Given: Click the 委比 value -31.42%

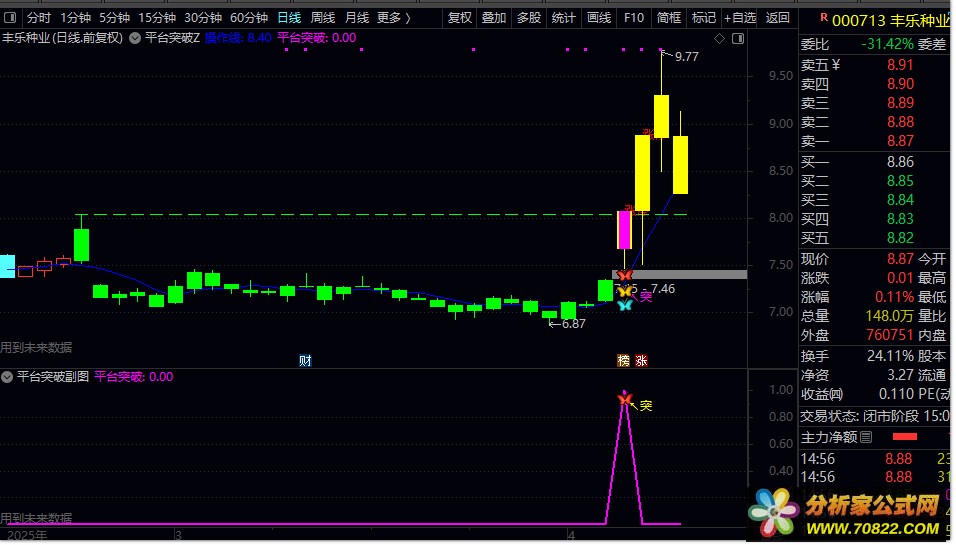Looking at the screenshot, I should click(887, 44).
